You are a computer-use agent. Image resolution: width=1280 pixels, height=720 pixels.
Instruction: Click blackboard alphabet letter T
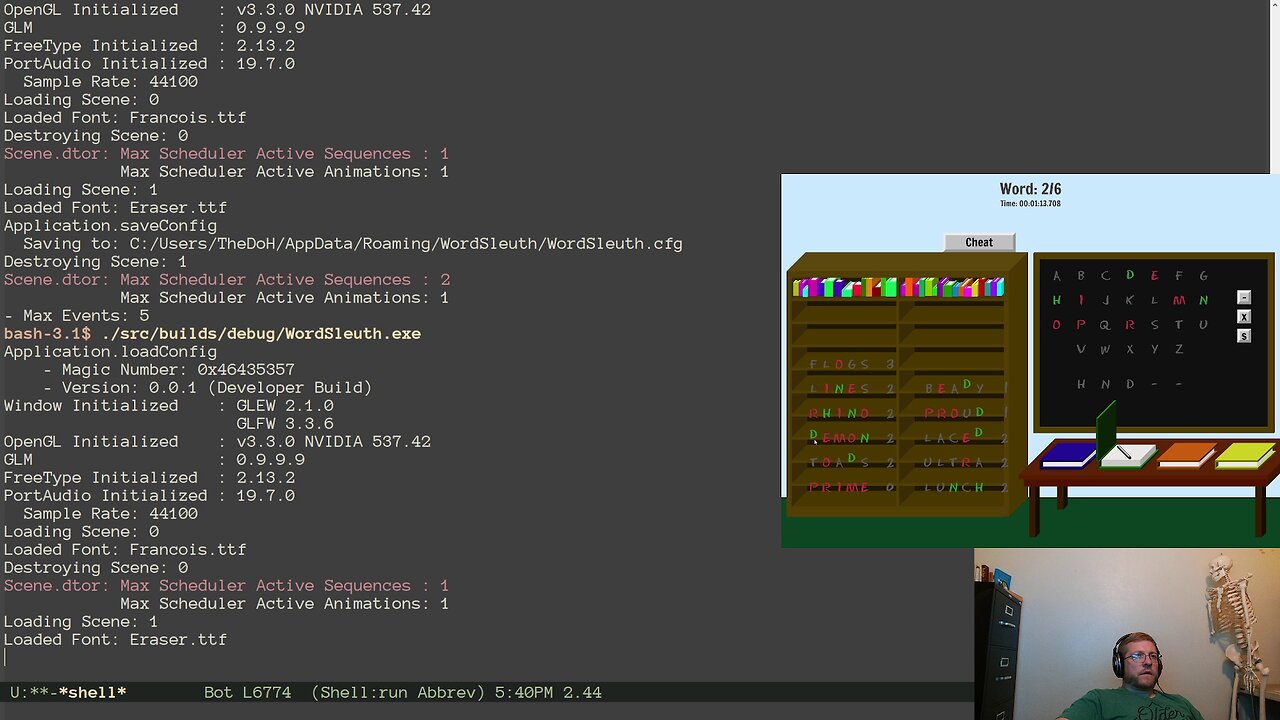[x=1179, y=325]
